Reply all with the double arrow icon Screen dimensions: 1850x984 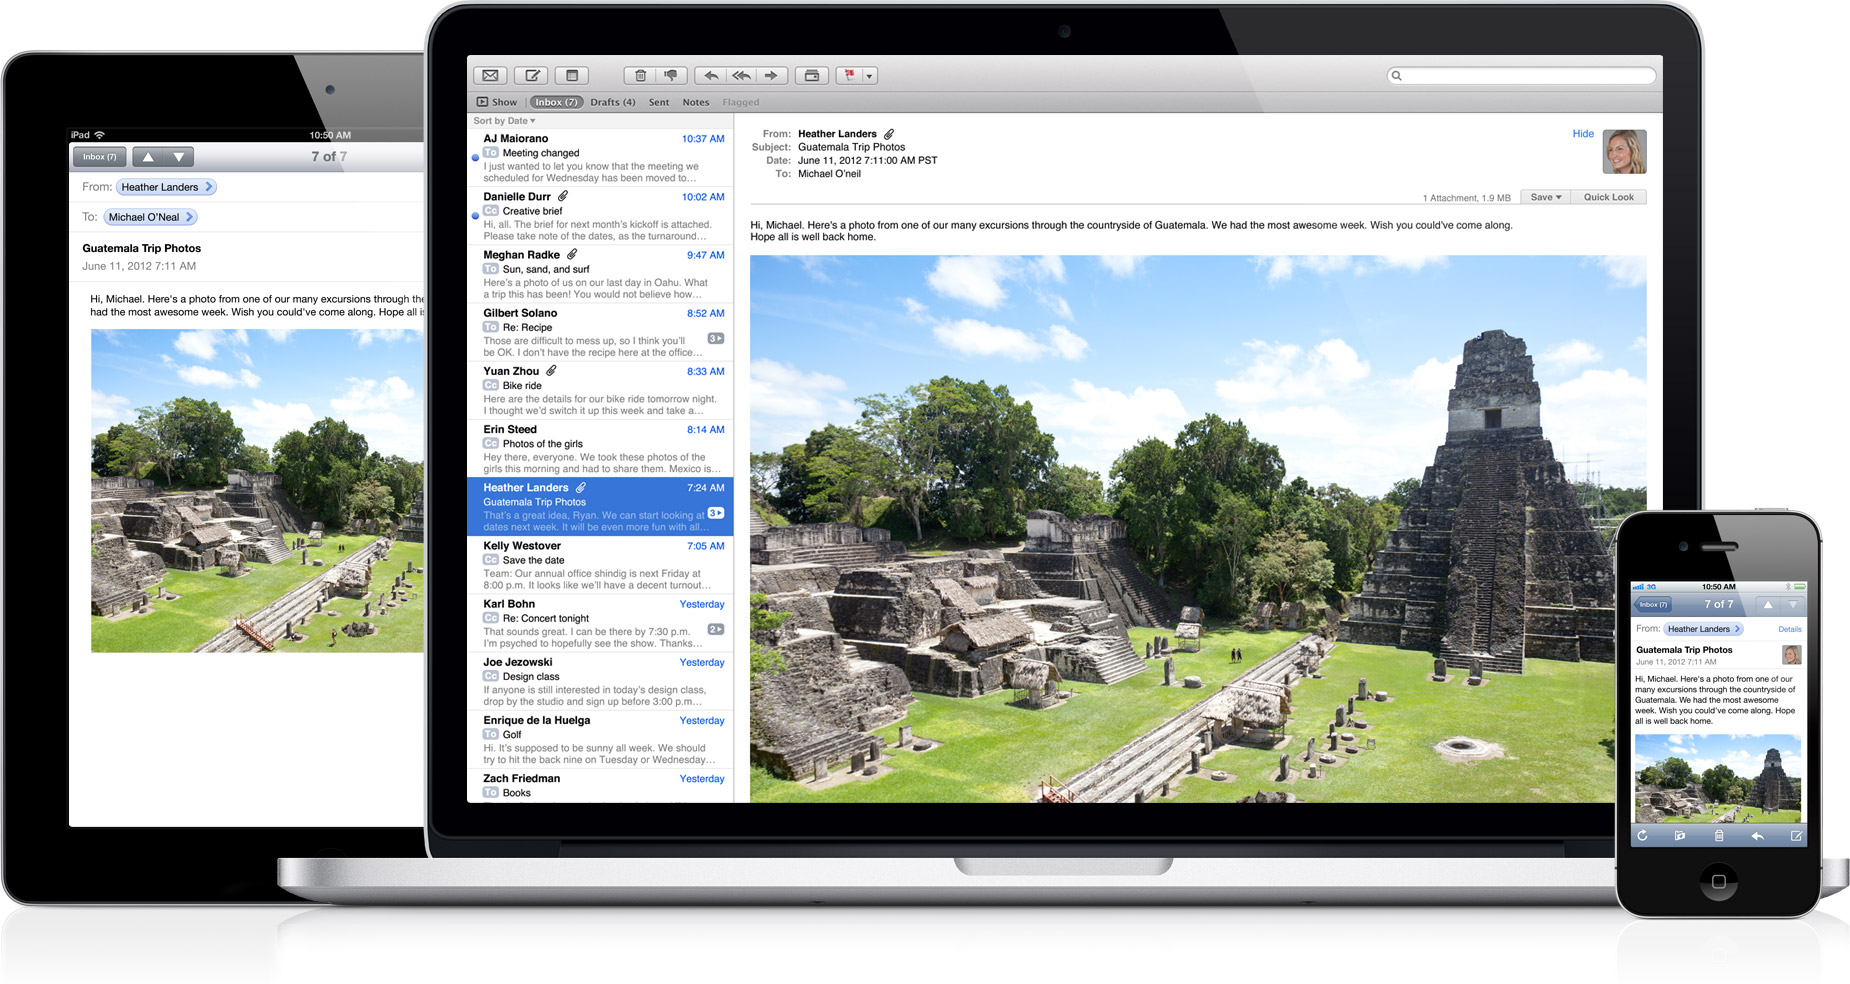741,76
